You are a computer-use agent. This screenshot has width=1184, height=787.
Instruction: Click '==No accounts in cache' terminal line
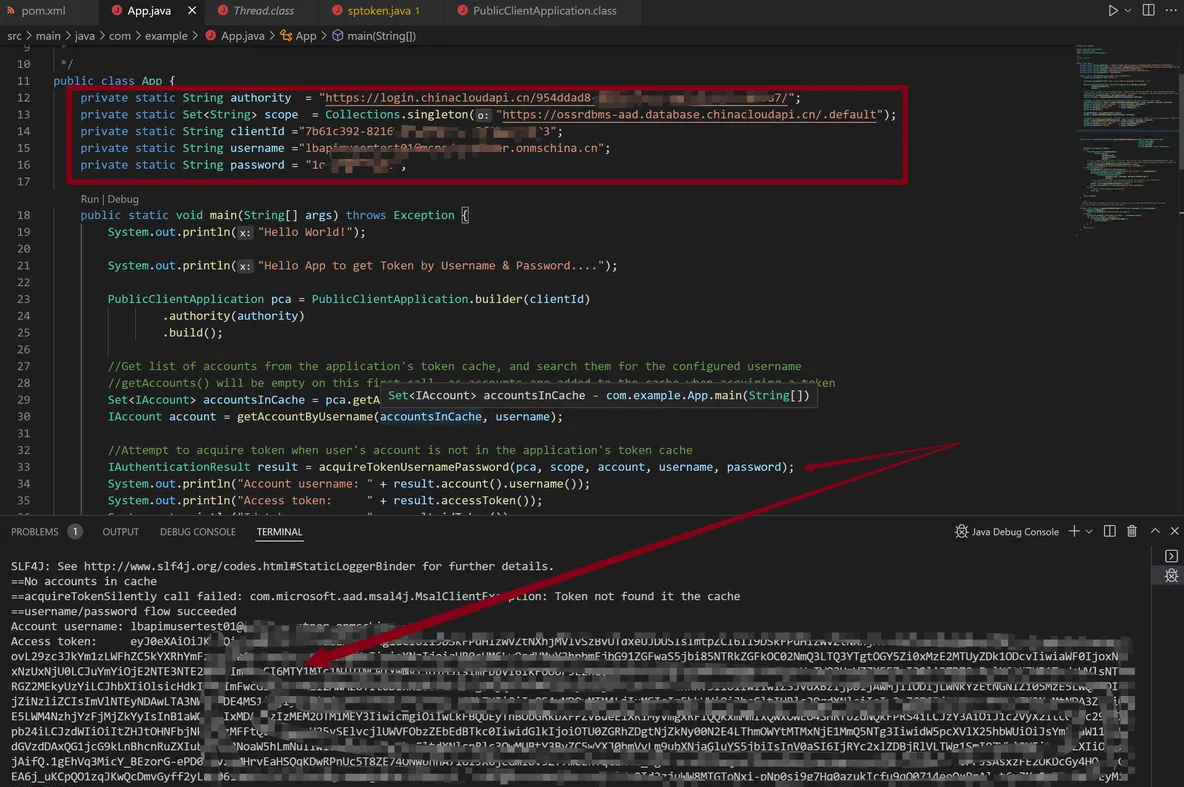pos(84,581)
